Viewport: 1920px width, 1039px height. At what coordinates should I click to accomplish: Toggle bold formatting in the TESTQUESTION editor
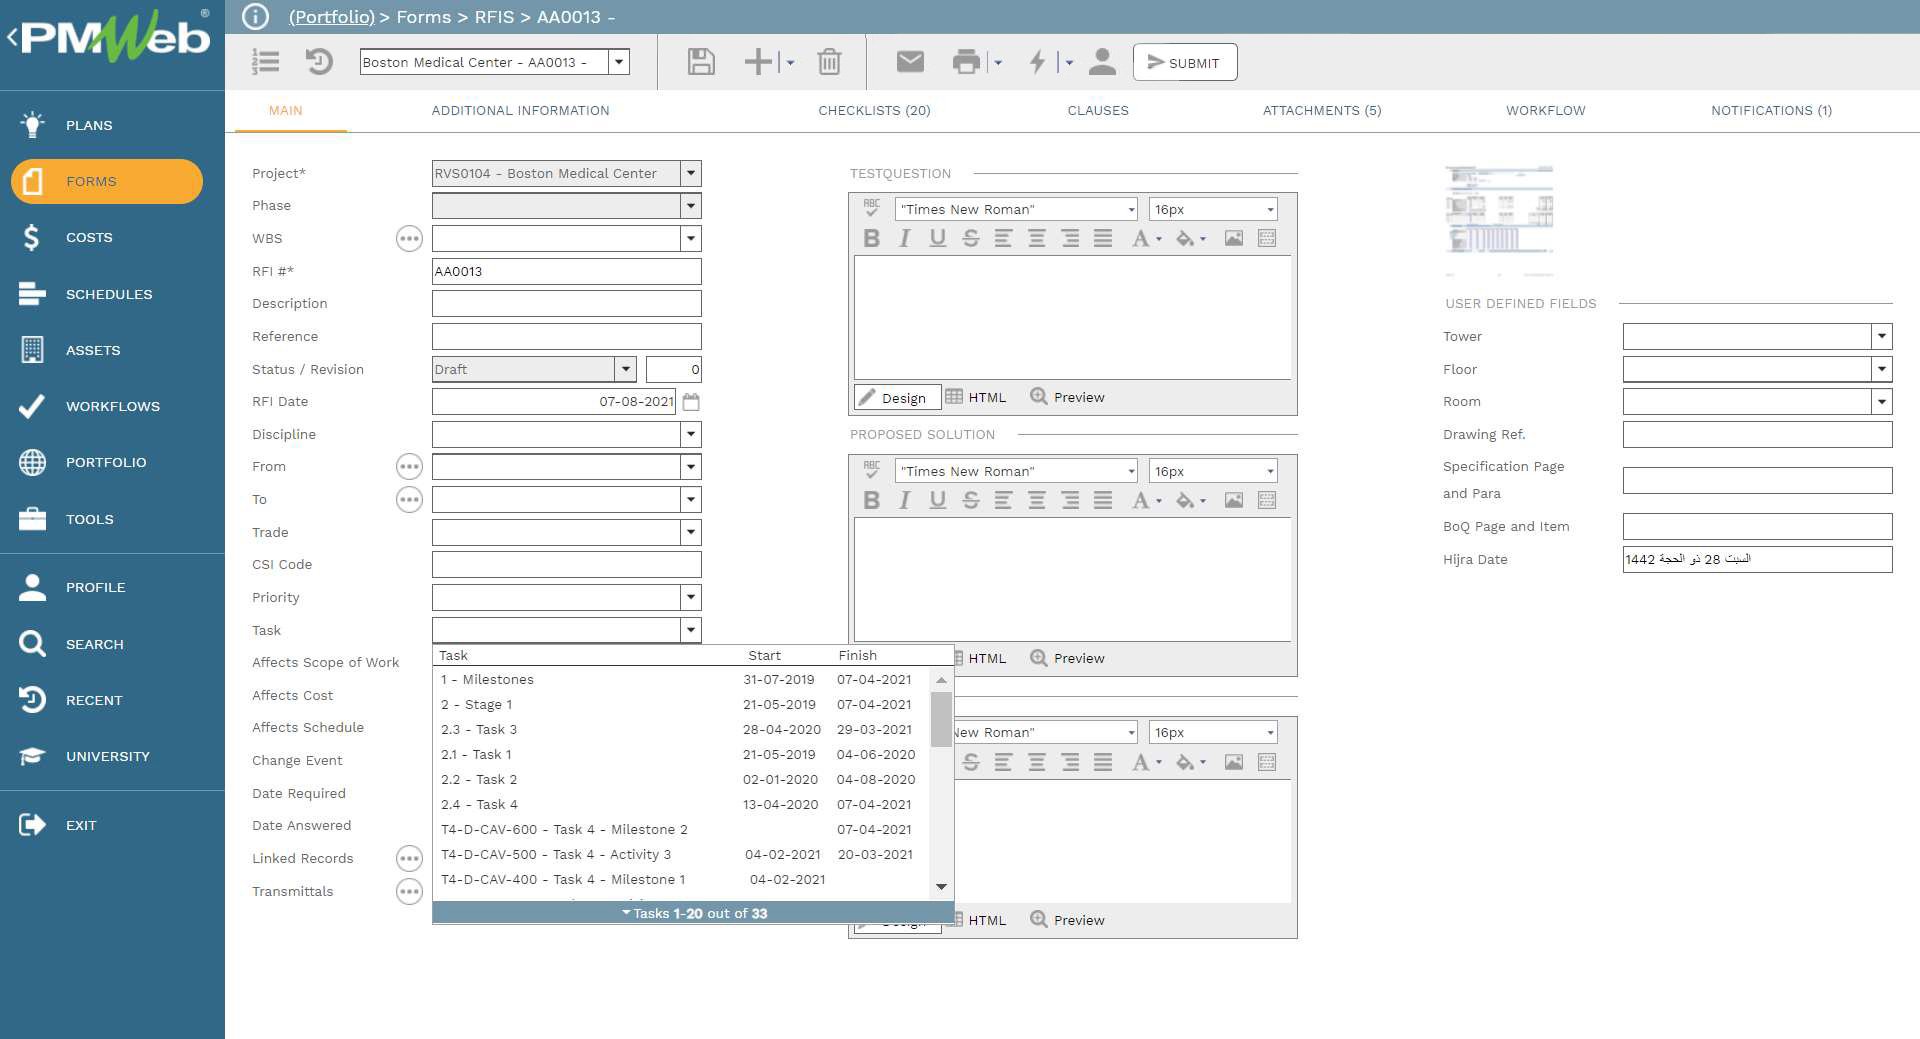click(871, 238)
